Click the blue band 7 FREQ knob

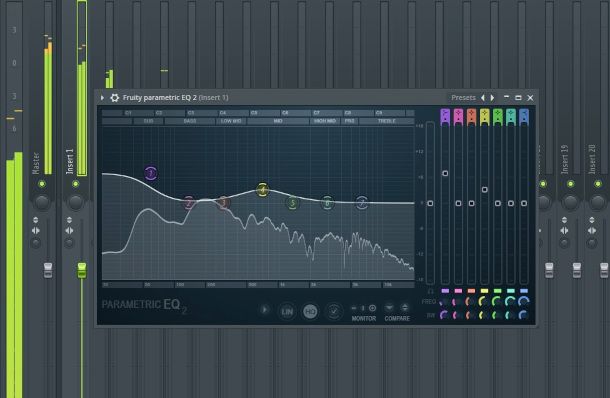(524, 302)
